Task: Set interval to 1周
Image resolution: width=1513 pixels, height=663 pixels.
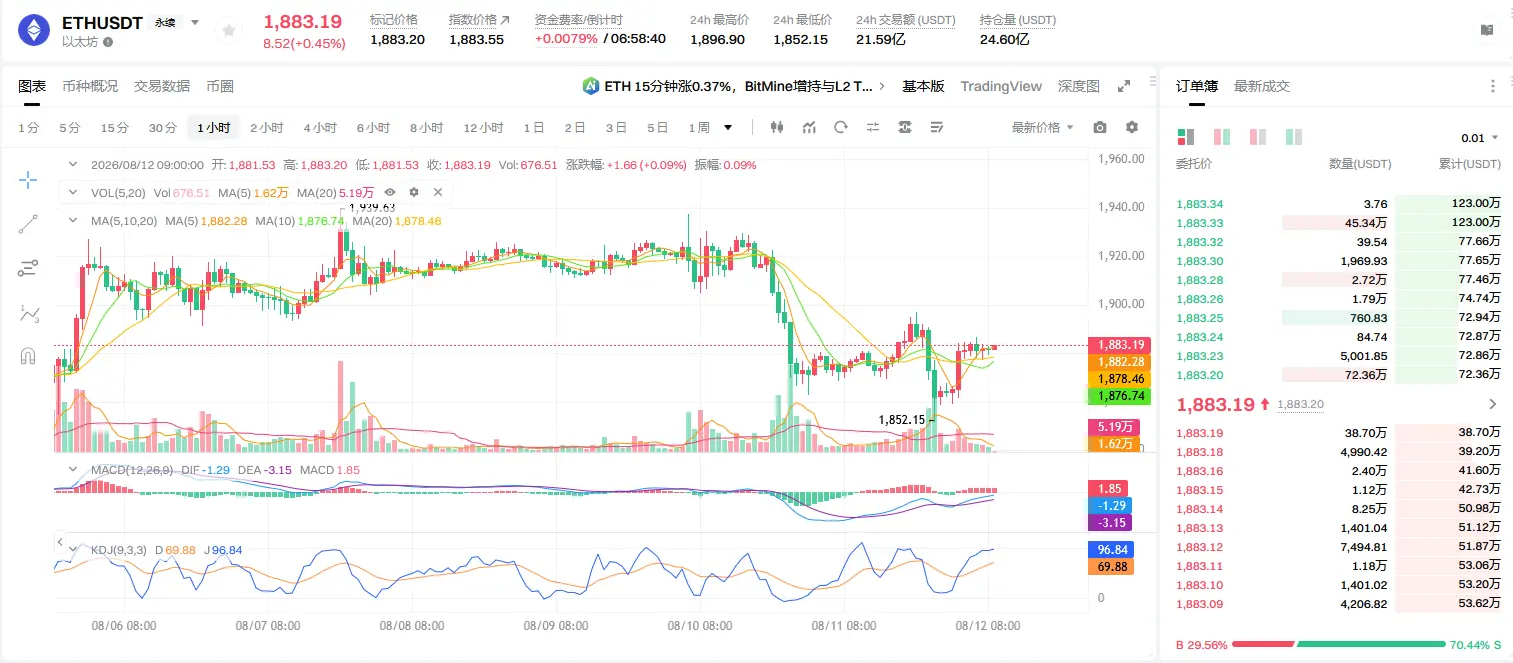Action: pos(699,128)
